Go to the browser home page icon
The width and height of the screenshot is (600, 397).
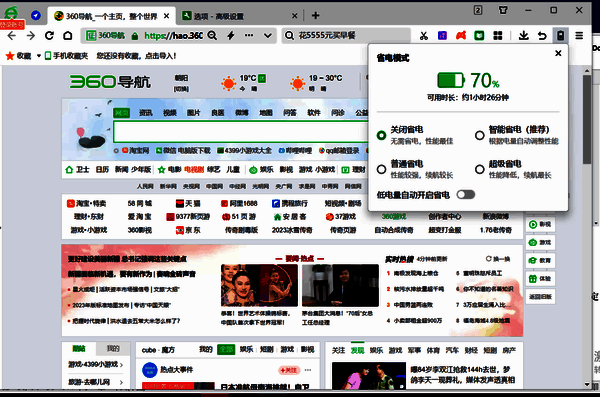68,36
